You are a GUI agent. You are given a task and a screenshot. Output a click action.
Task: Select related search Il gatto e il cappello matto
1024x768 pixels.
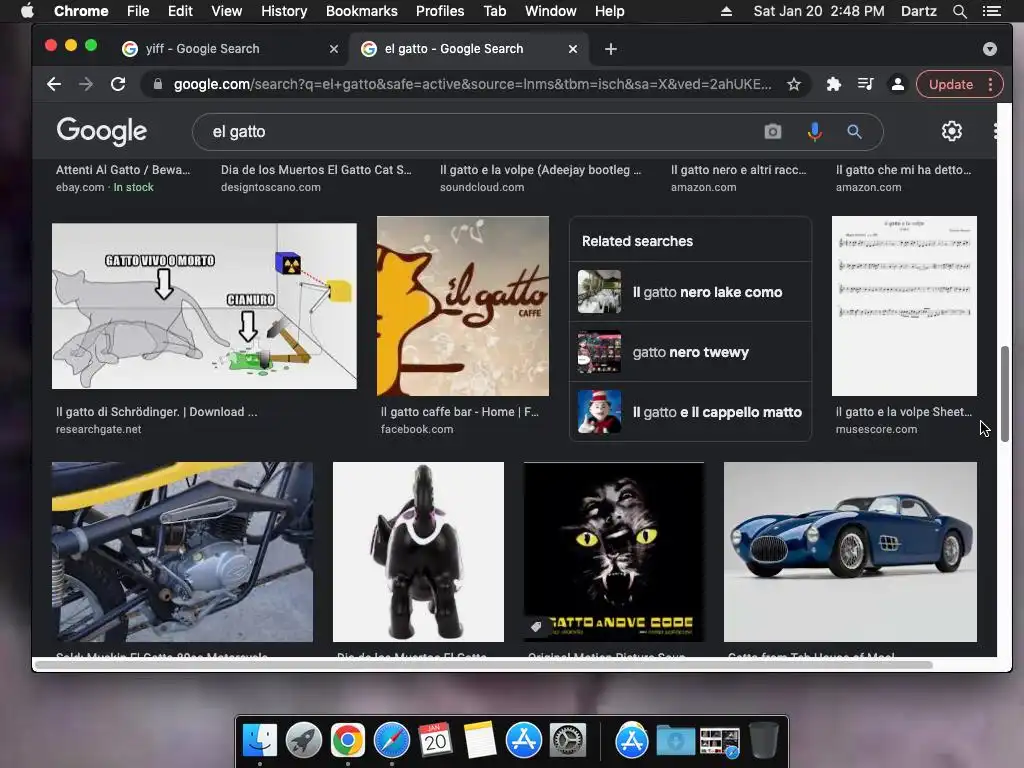coord(690,412)
